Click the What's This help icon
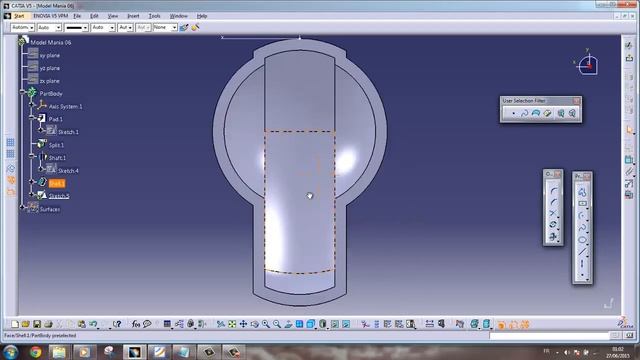 [x=118, y=324]
